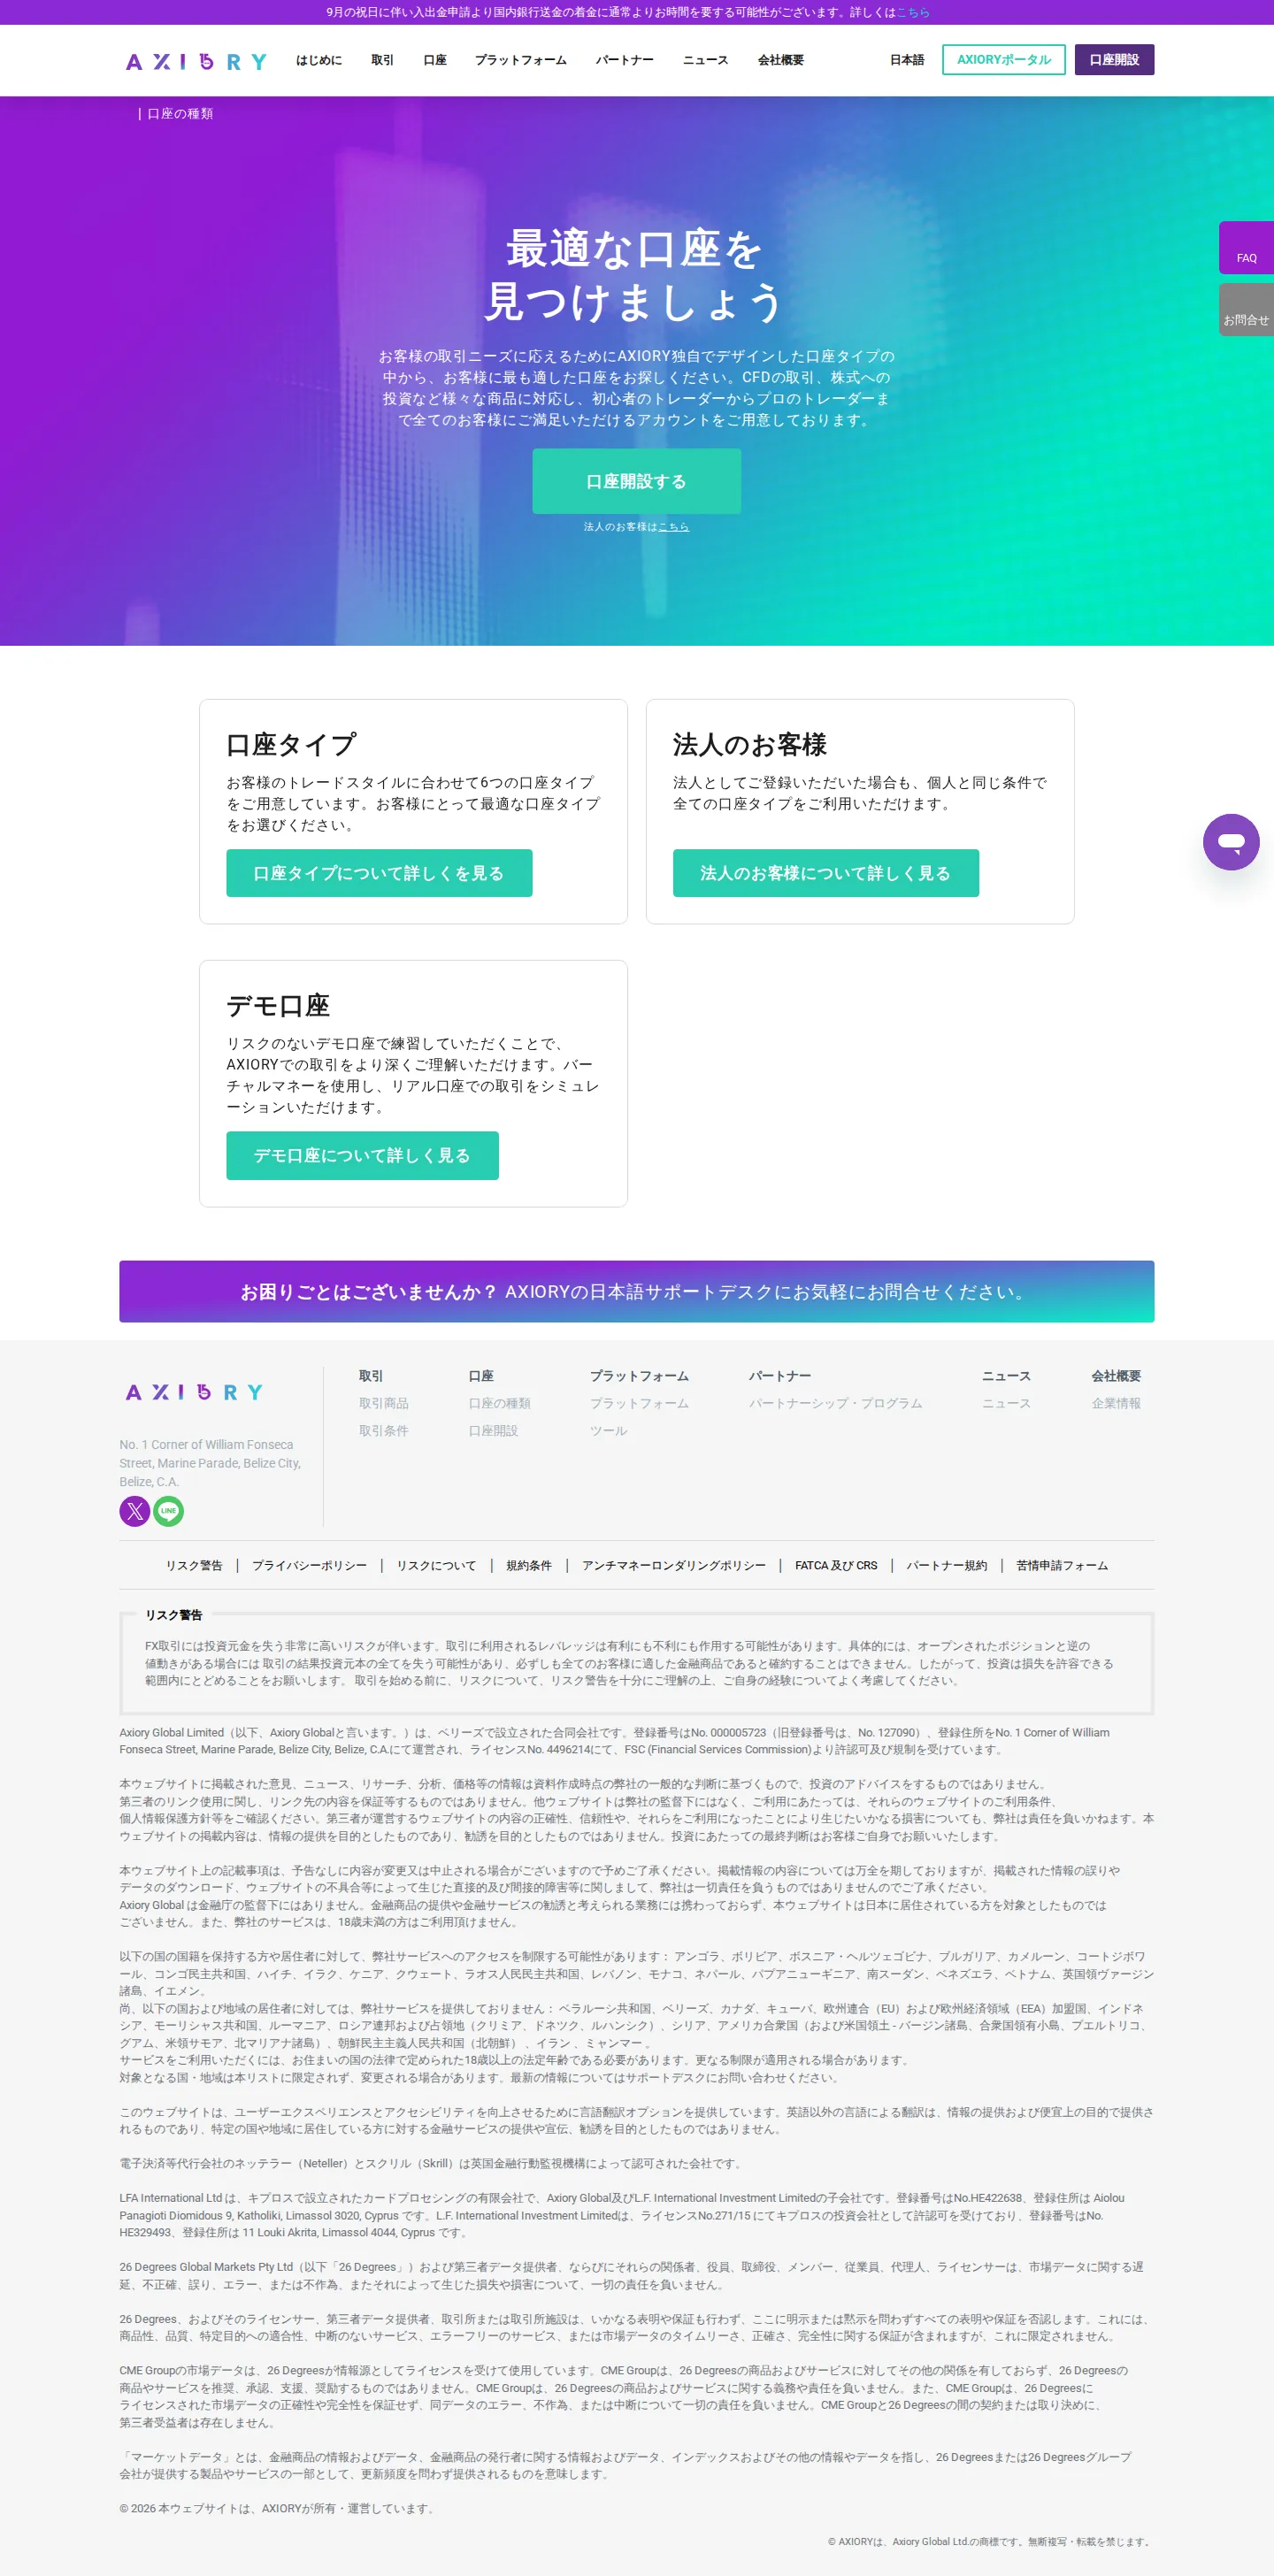
Task: Open the floating chat bubble widget
Action: point(1231,842)
